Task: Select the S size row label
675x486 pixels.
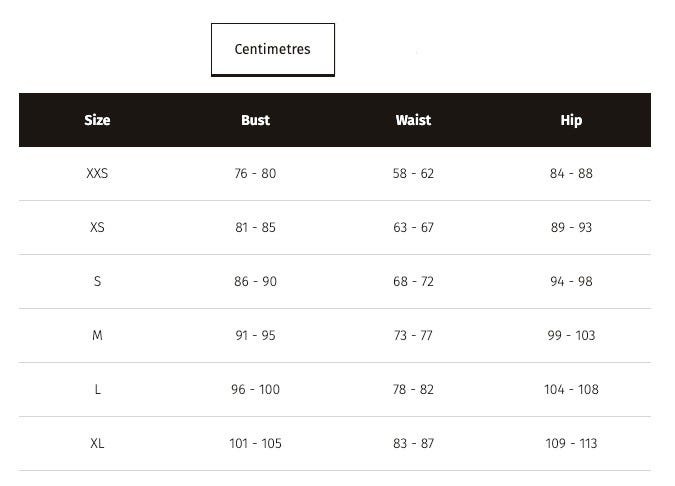Action: click(97, 282)
